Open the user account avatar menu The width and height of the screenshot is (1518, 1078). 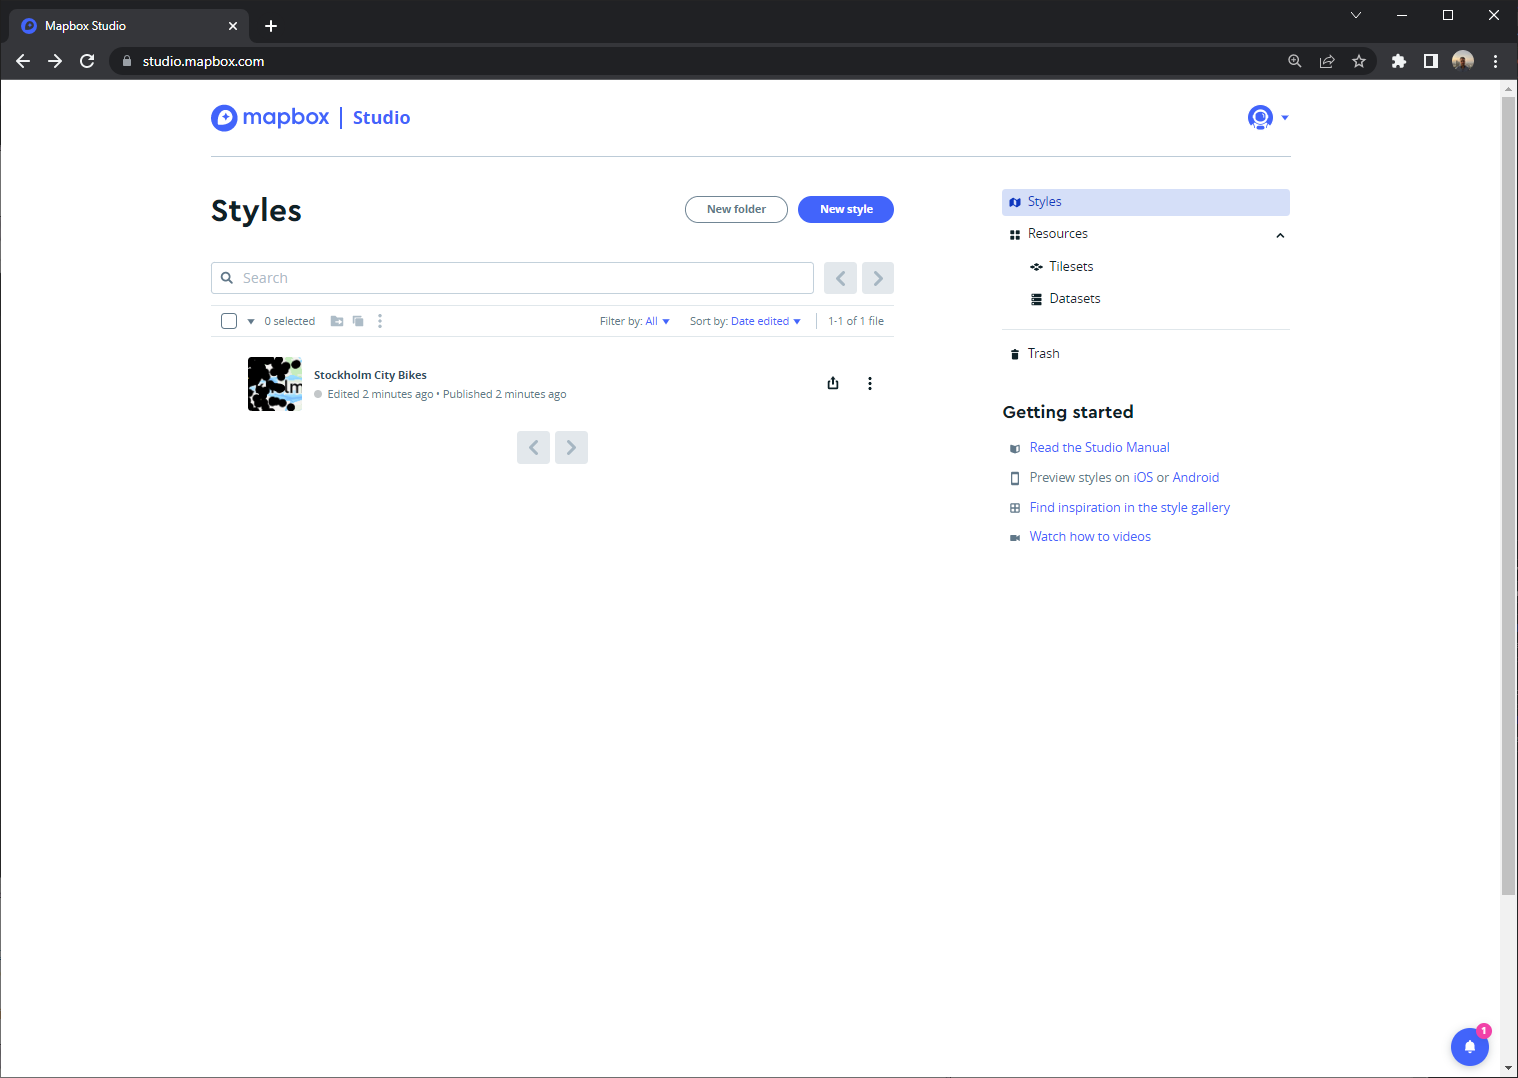tap(1267, 118)
